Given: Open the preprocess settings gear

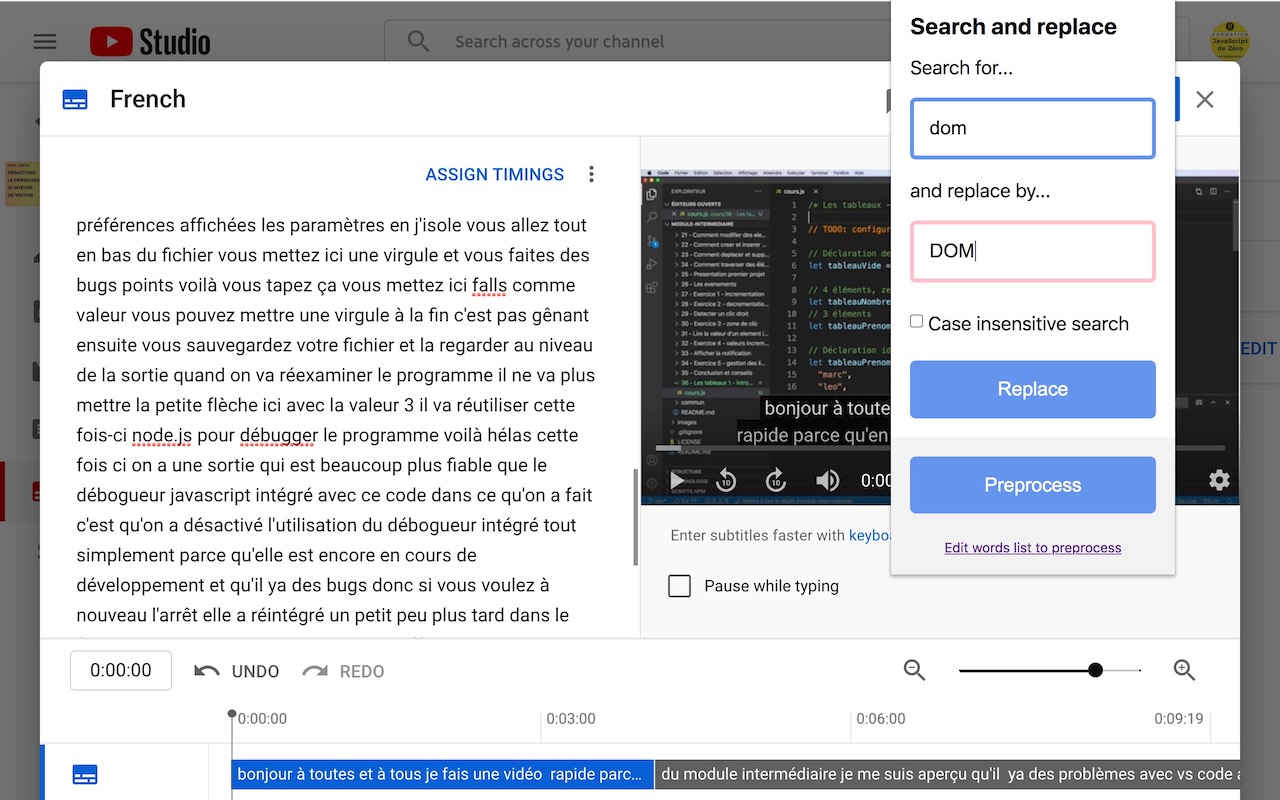Looking at the screenshot, I should 1219,480.
